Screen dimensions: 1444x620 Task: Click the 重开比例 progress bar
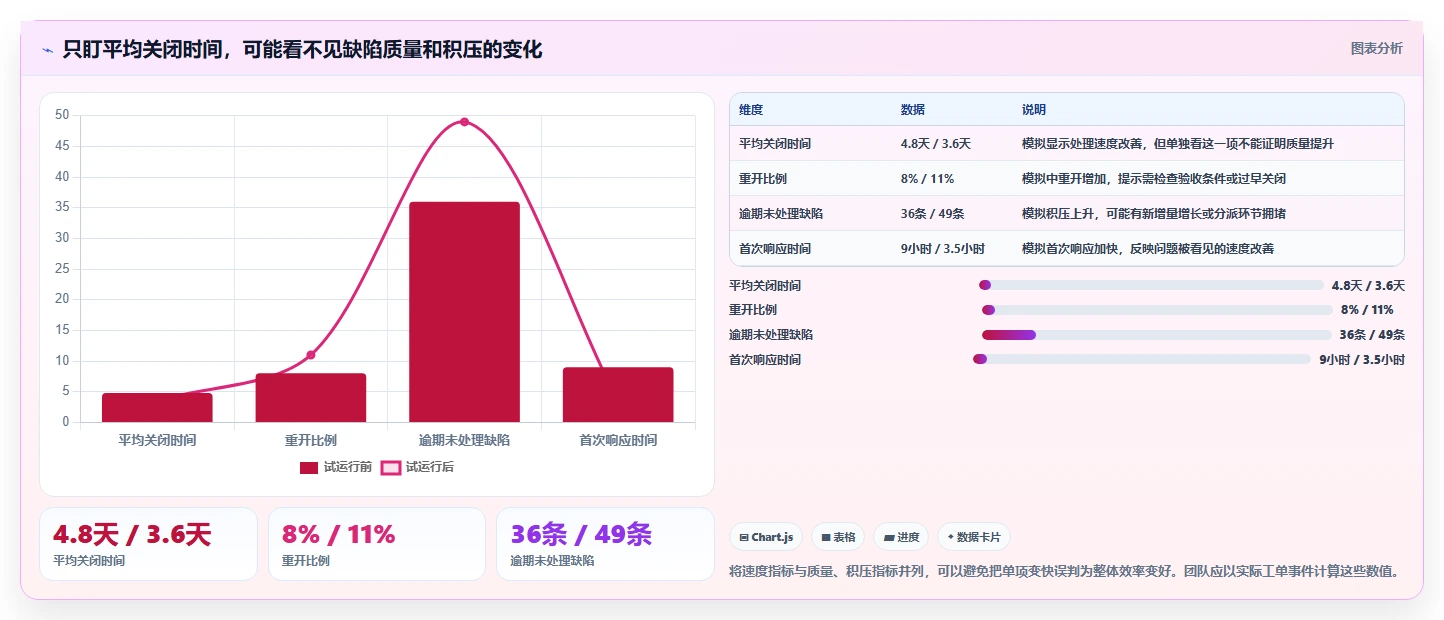click(1157, 310)
